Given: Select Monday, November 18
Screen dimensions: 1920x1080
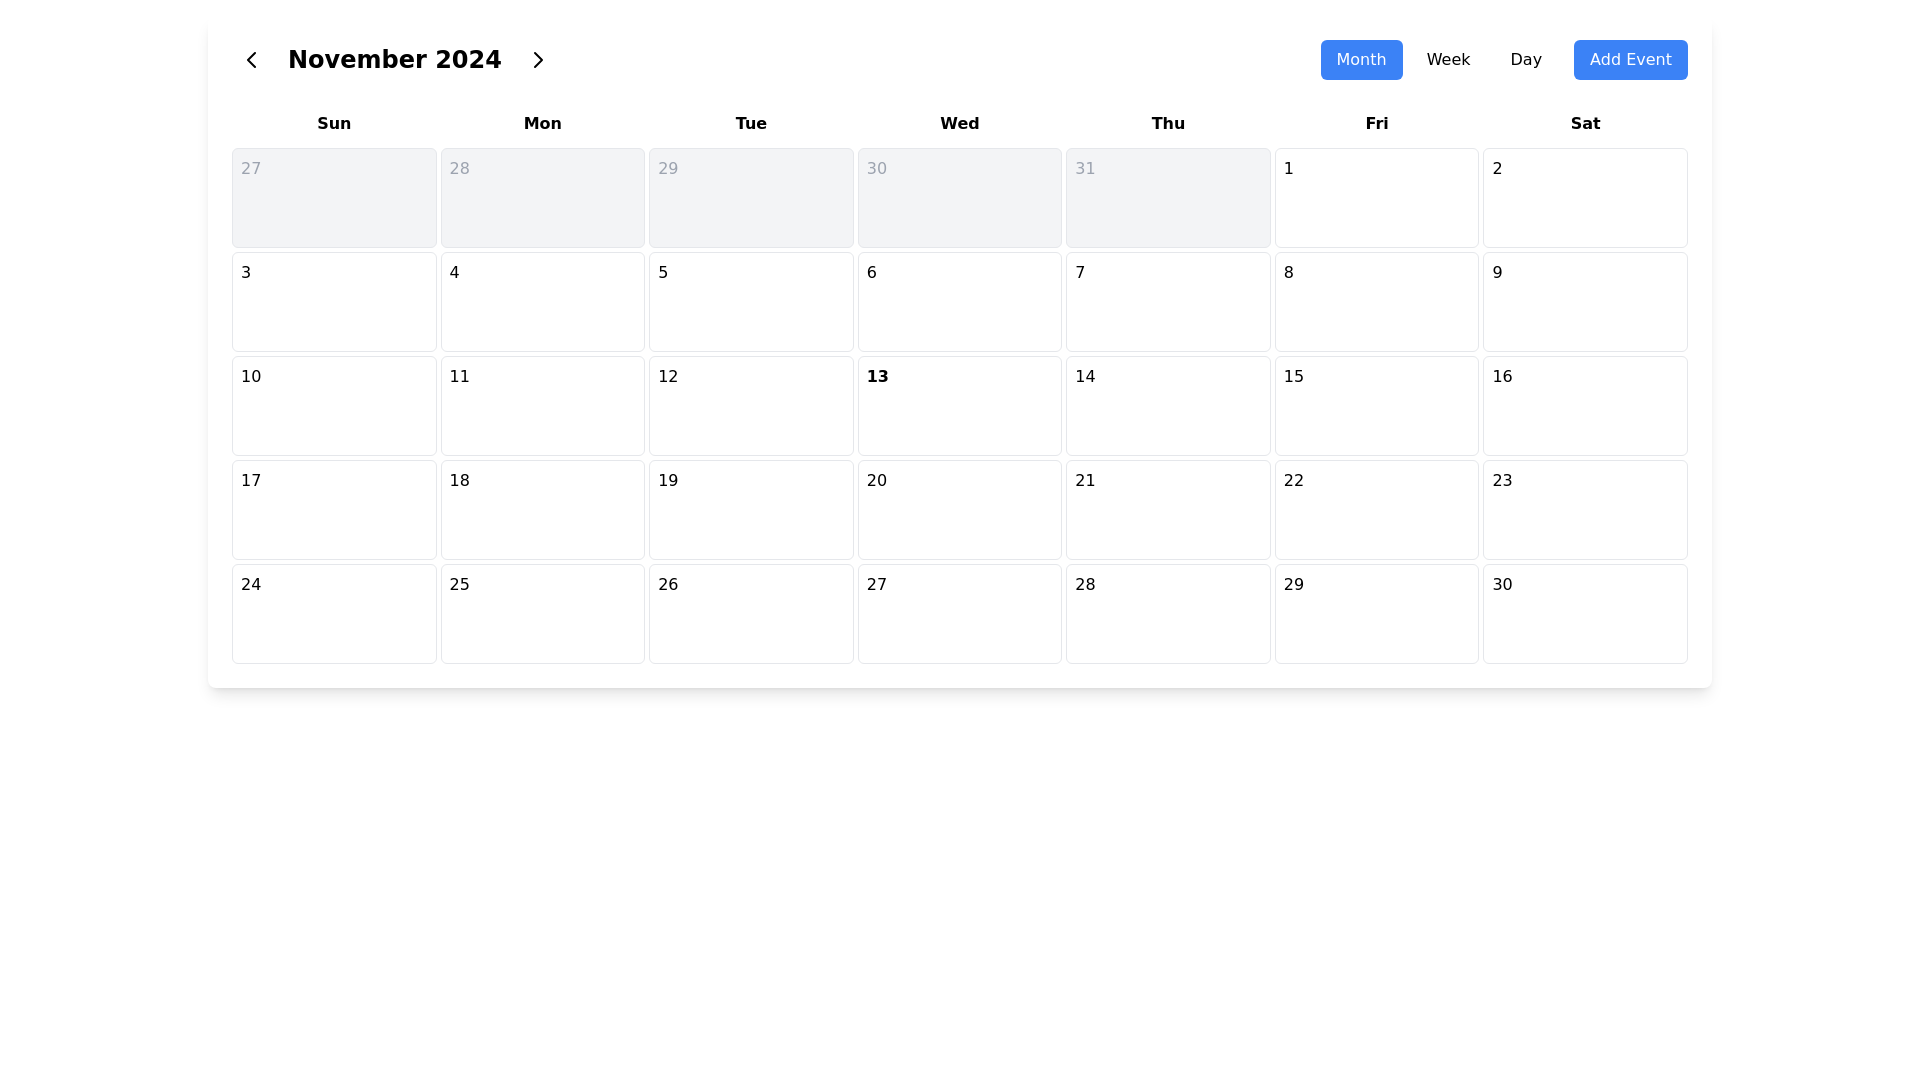Looking at the screenshot, I should click(x=542, y=509).
